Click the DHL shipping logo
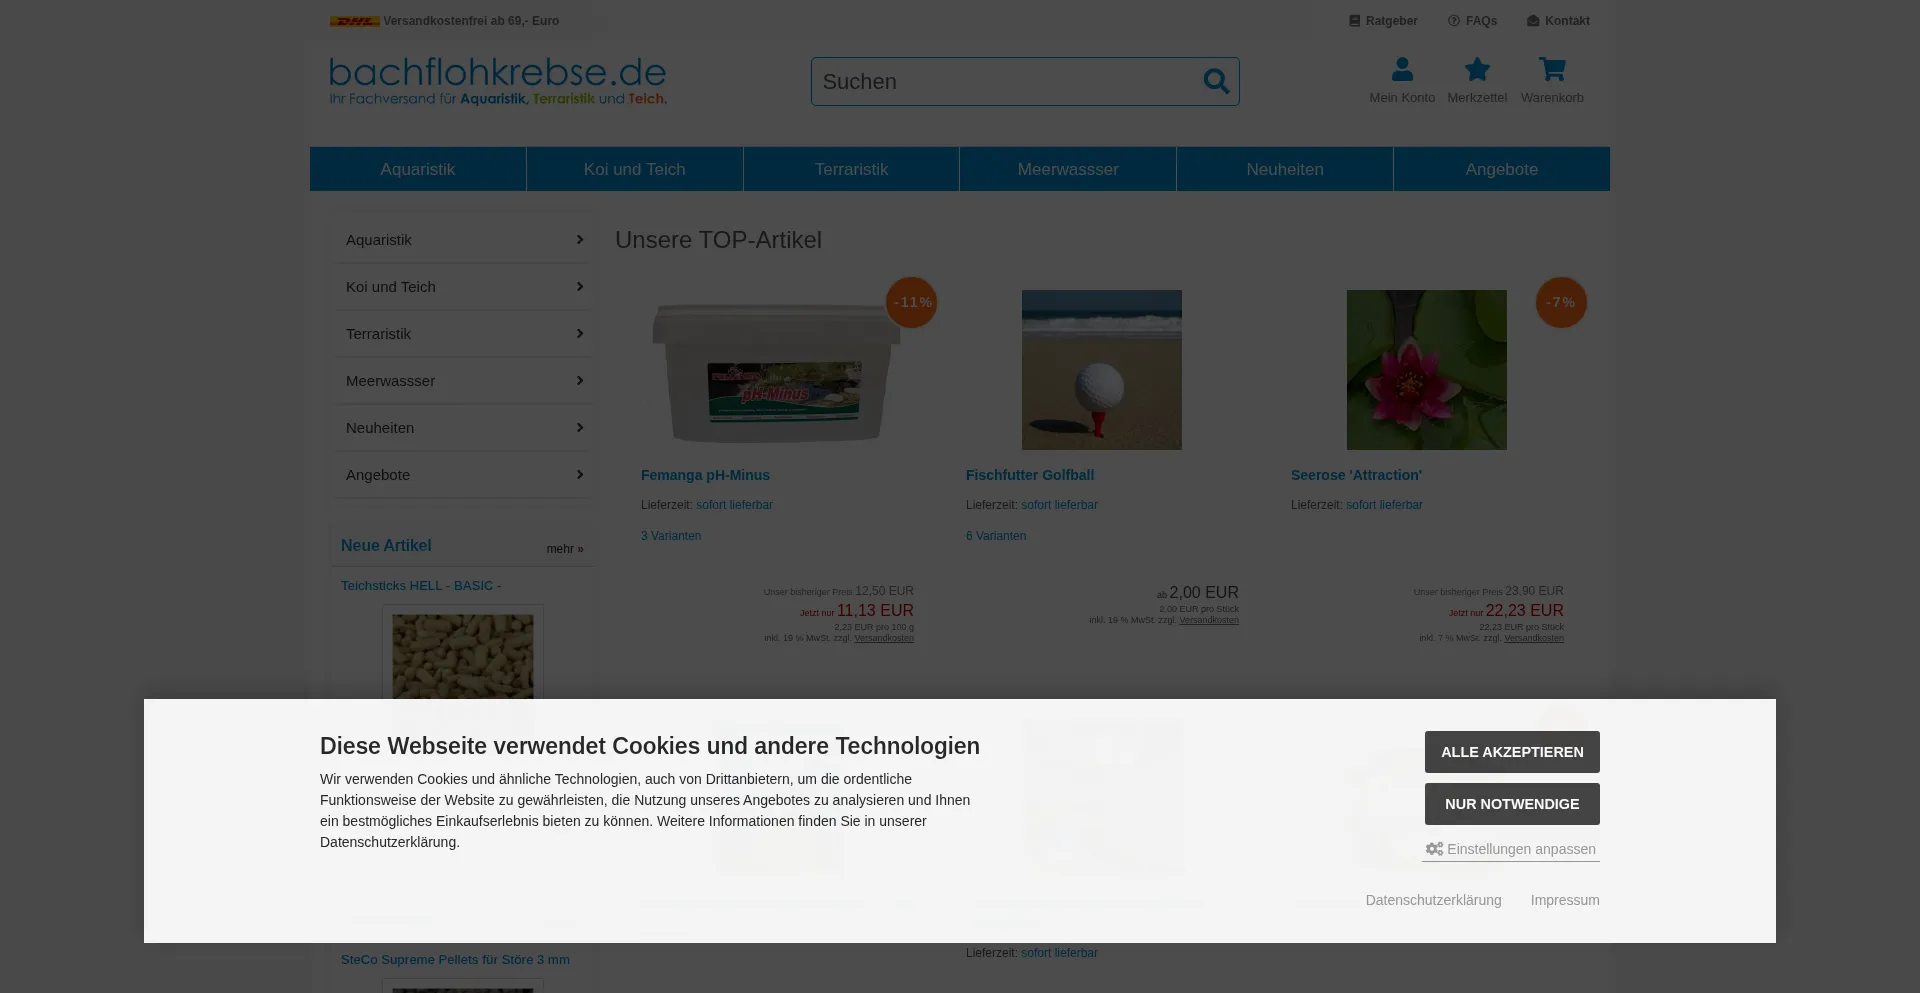This screenshot has width=1920, height=993. pyautogui.click(x=355, y=21)
